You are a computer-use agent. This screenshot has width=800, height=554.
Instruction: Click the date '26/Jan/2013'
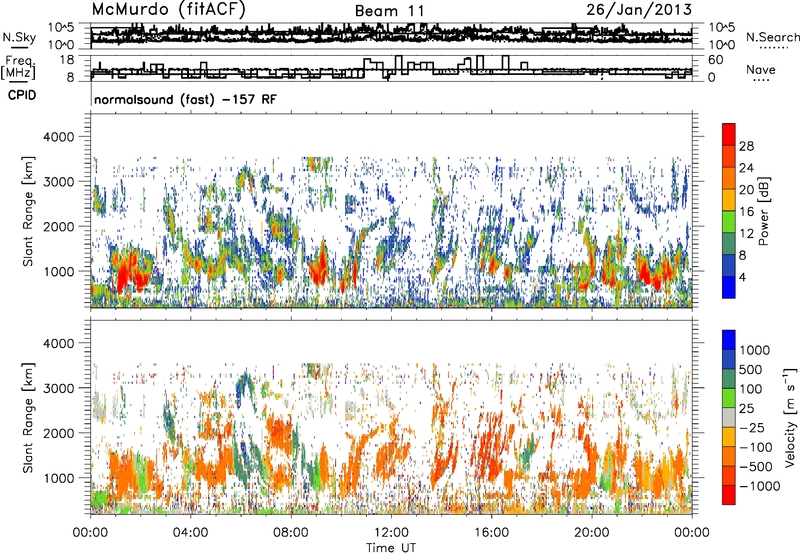coord(639,10)
